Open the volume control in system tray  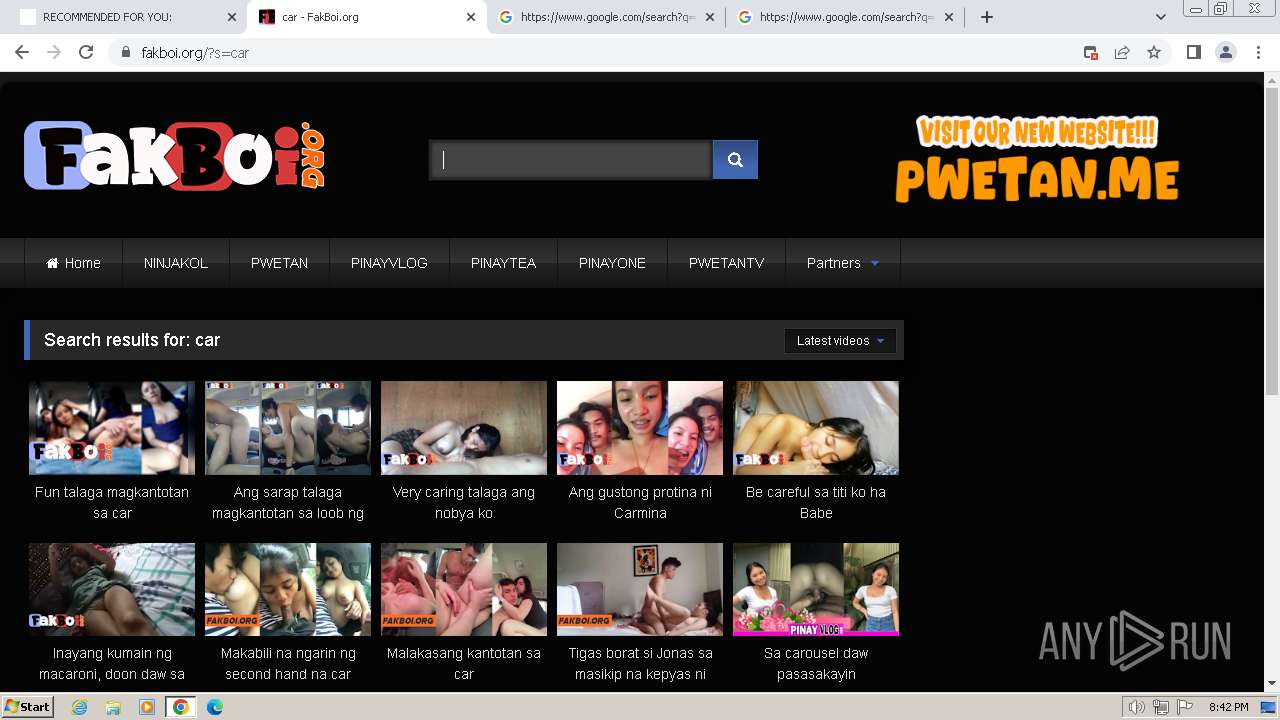click(1137, 707)
